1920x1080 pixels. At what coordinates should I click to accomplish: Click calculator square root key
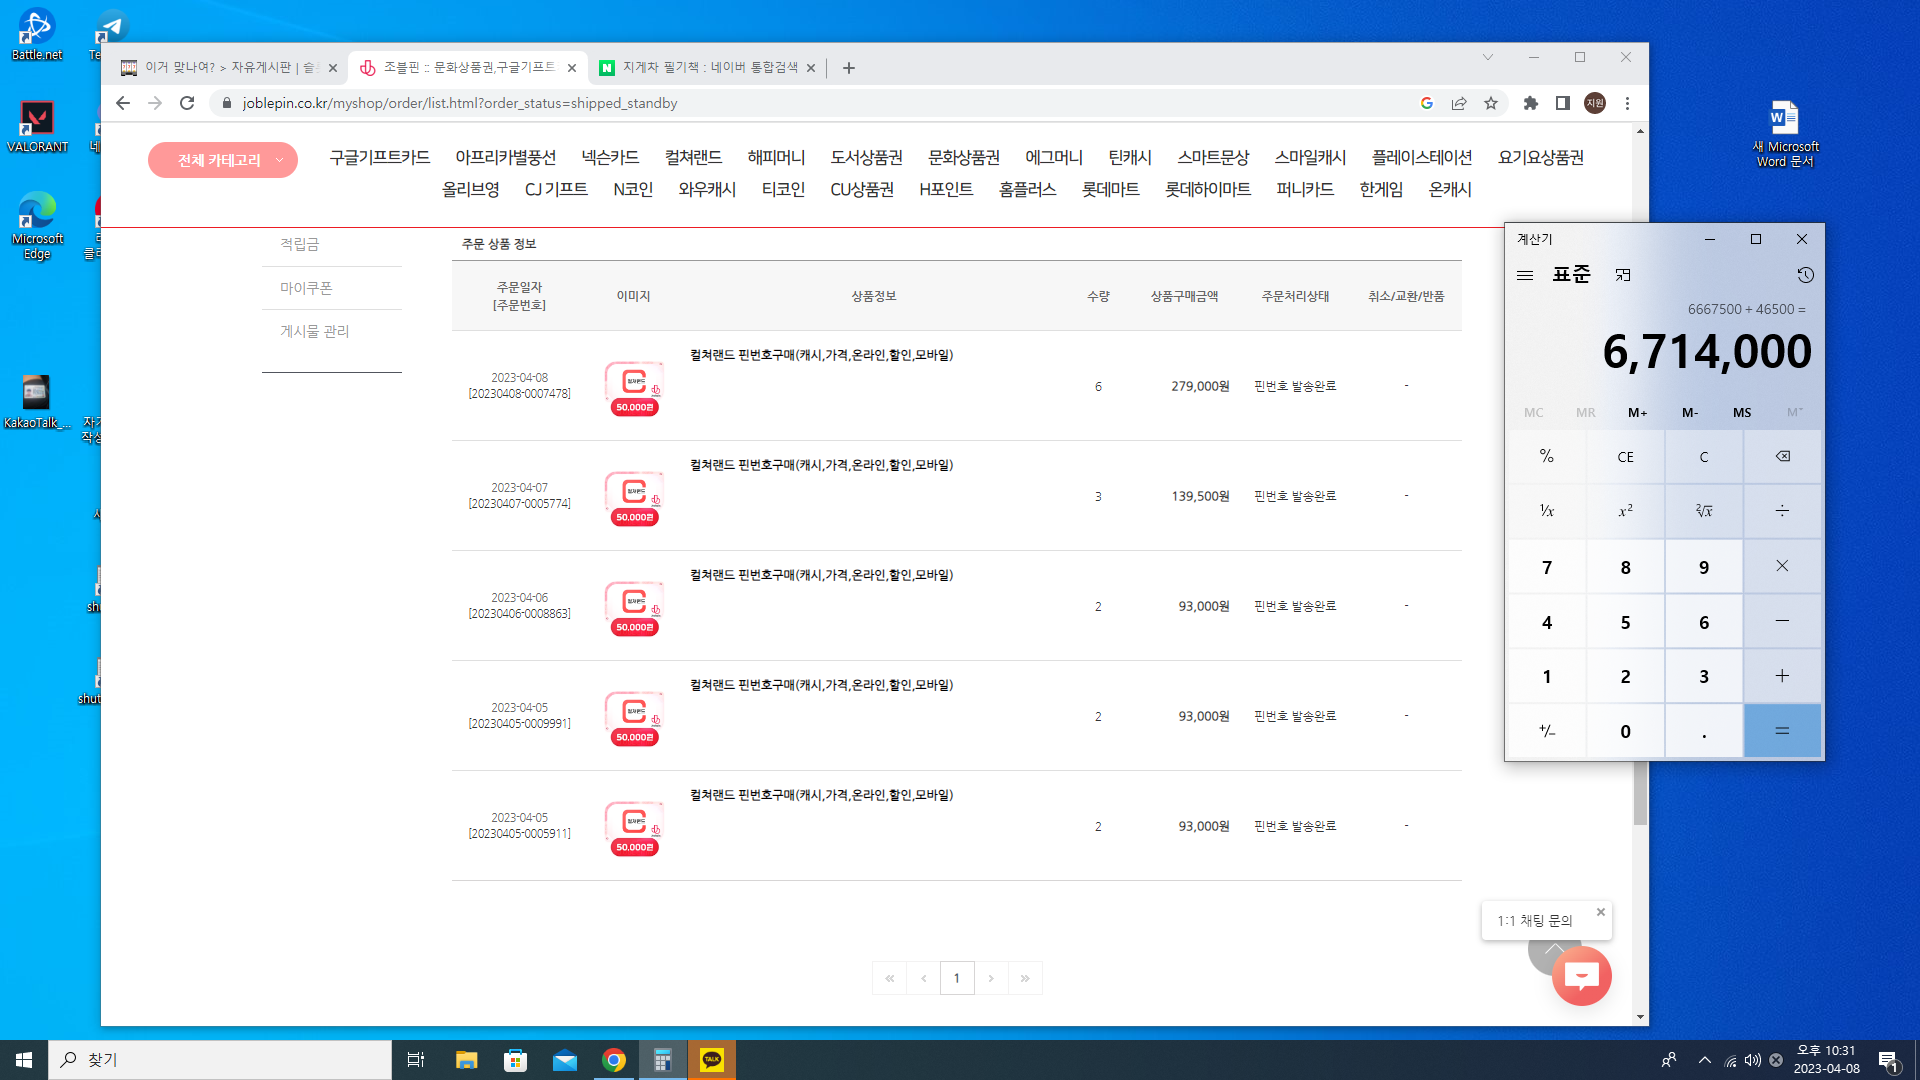pyautogui.click(x=1704, y=511)
